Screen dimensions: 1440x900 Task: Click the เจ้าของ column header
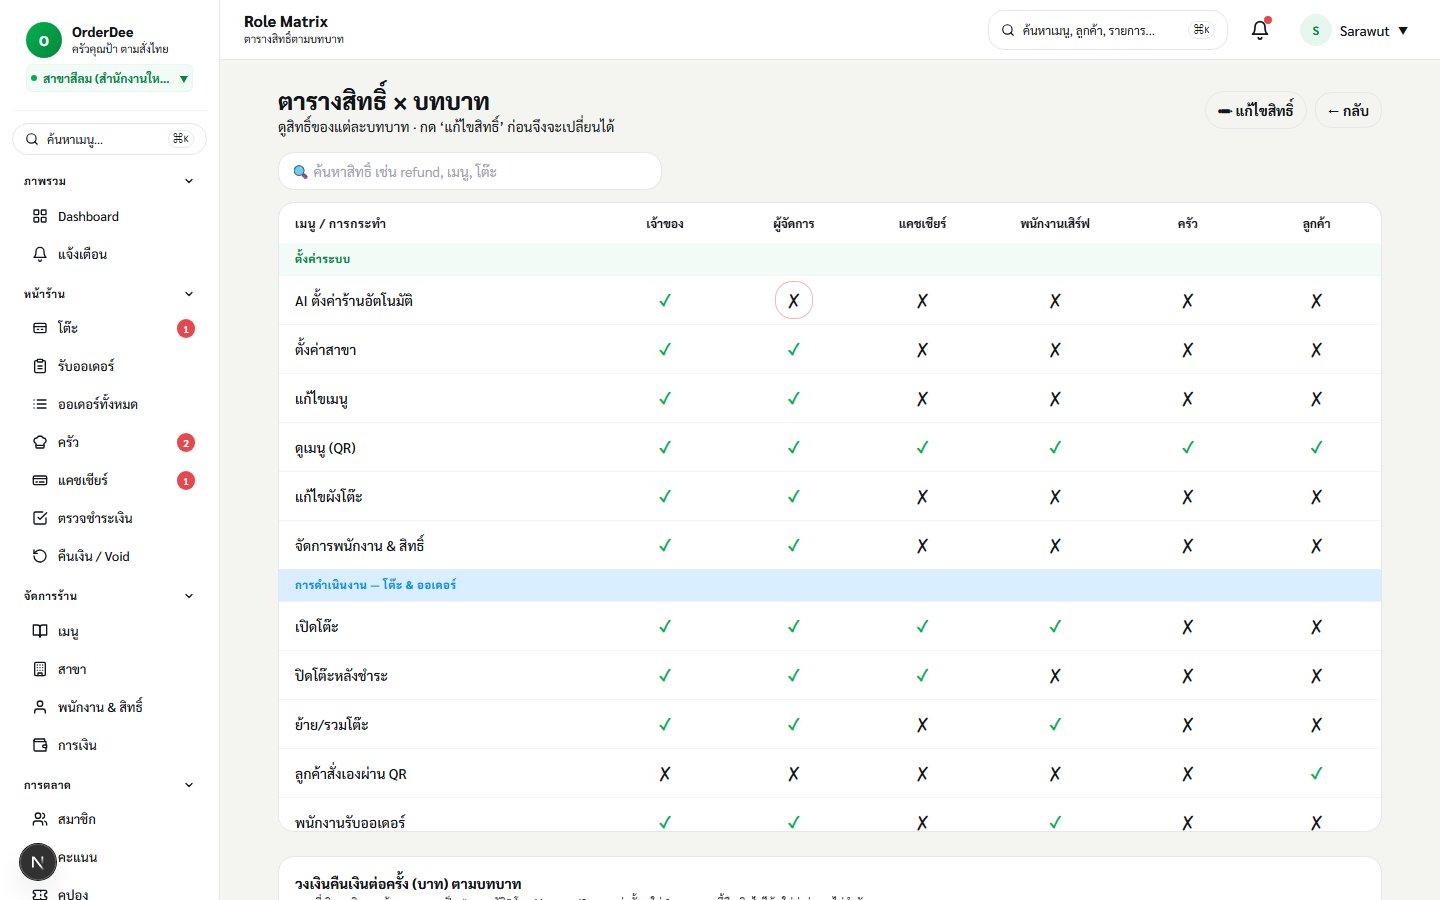click(x=665, y=224)
